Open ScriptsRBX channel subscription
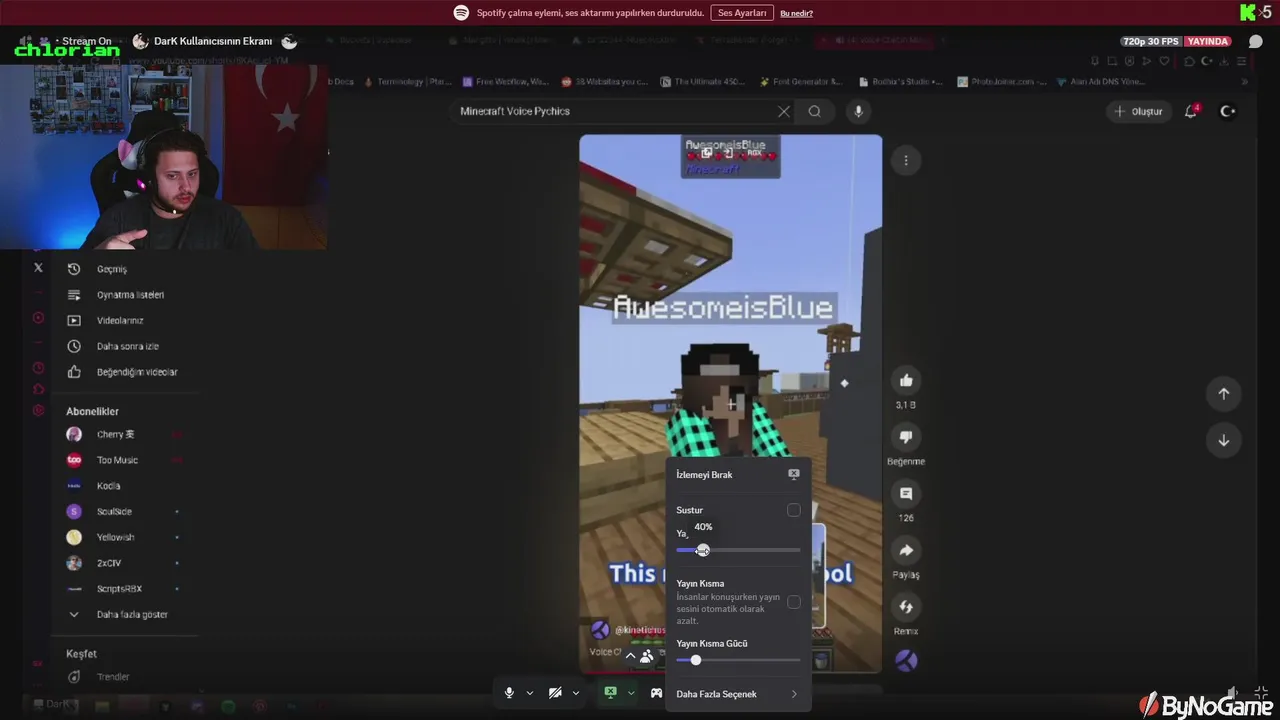Image resolution: width=1280 pixels, height=720 pixels. tap(119, 589)
